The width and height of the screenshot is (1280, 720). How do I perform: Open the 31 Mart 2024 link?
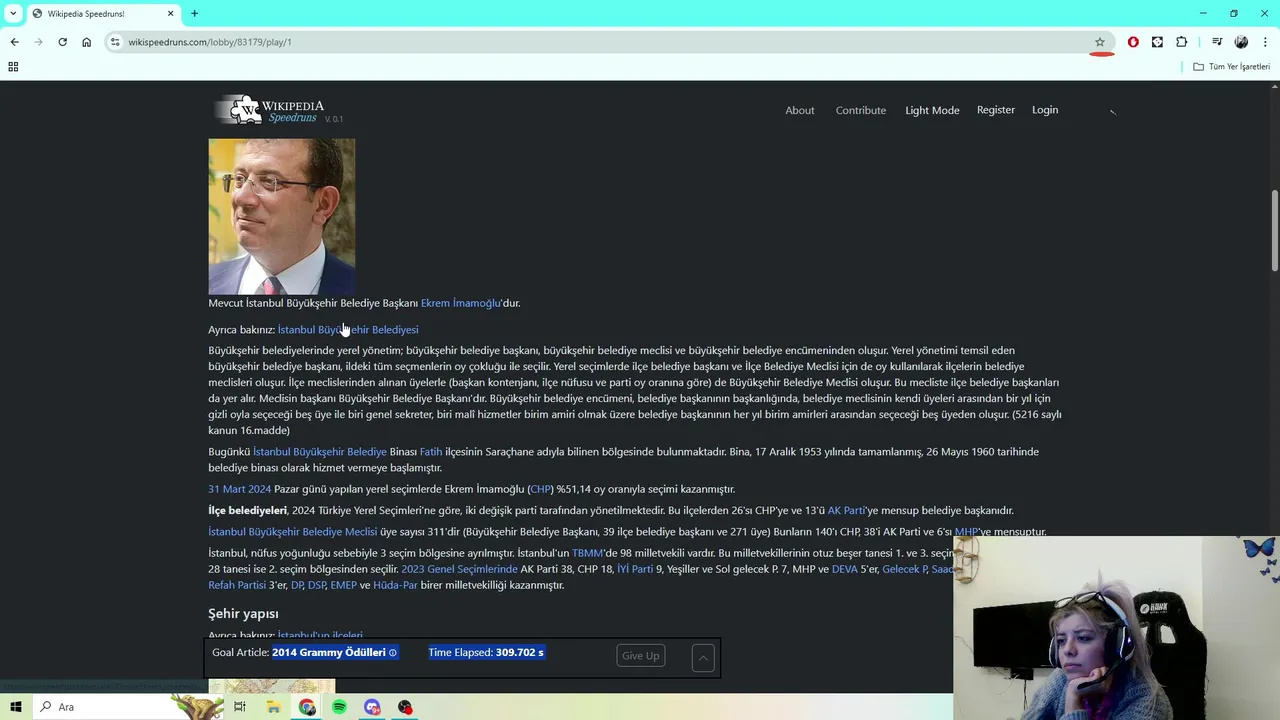239,489
